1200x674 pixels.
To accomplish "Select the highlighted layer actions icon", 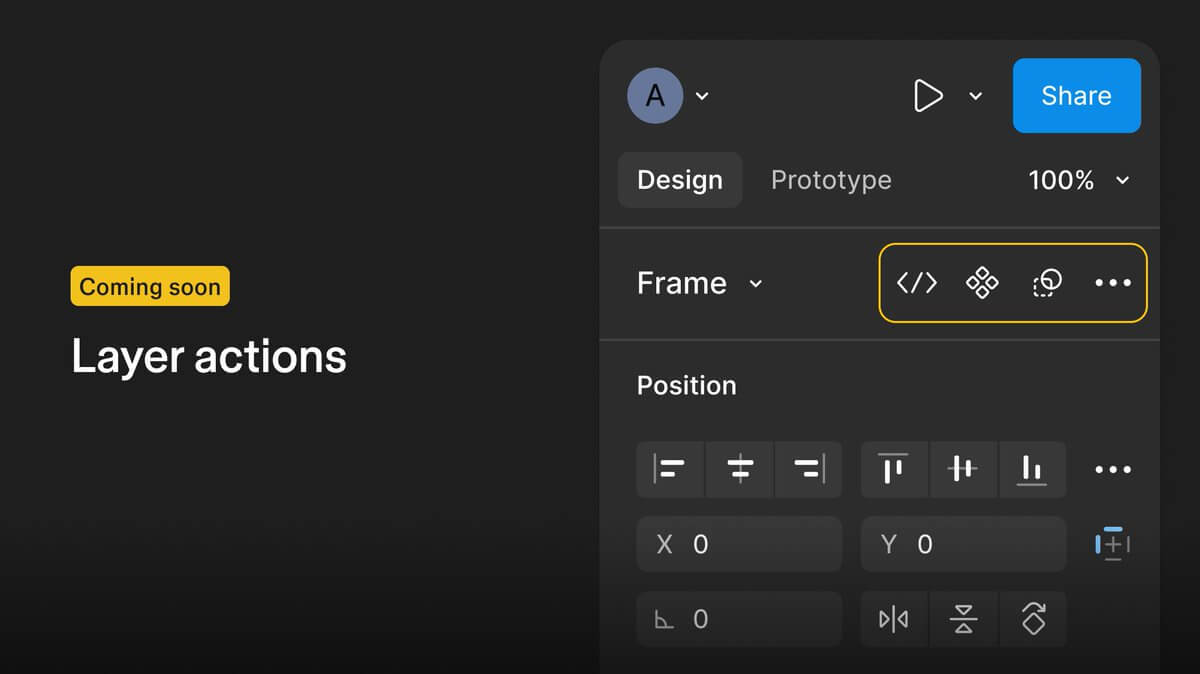I will pyautogui.click(x=1046, y=283).
